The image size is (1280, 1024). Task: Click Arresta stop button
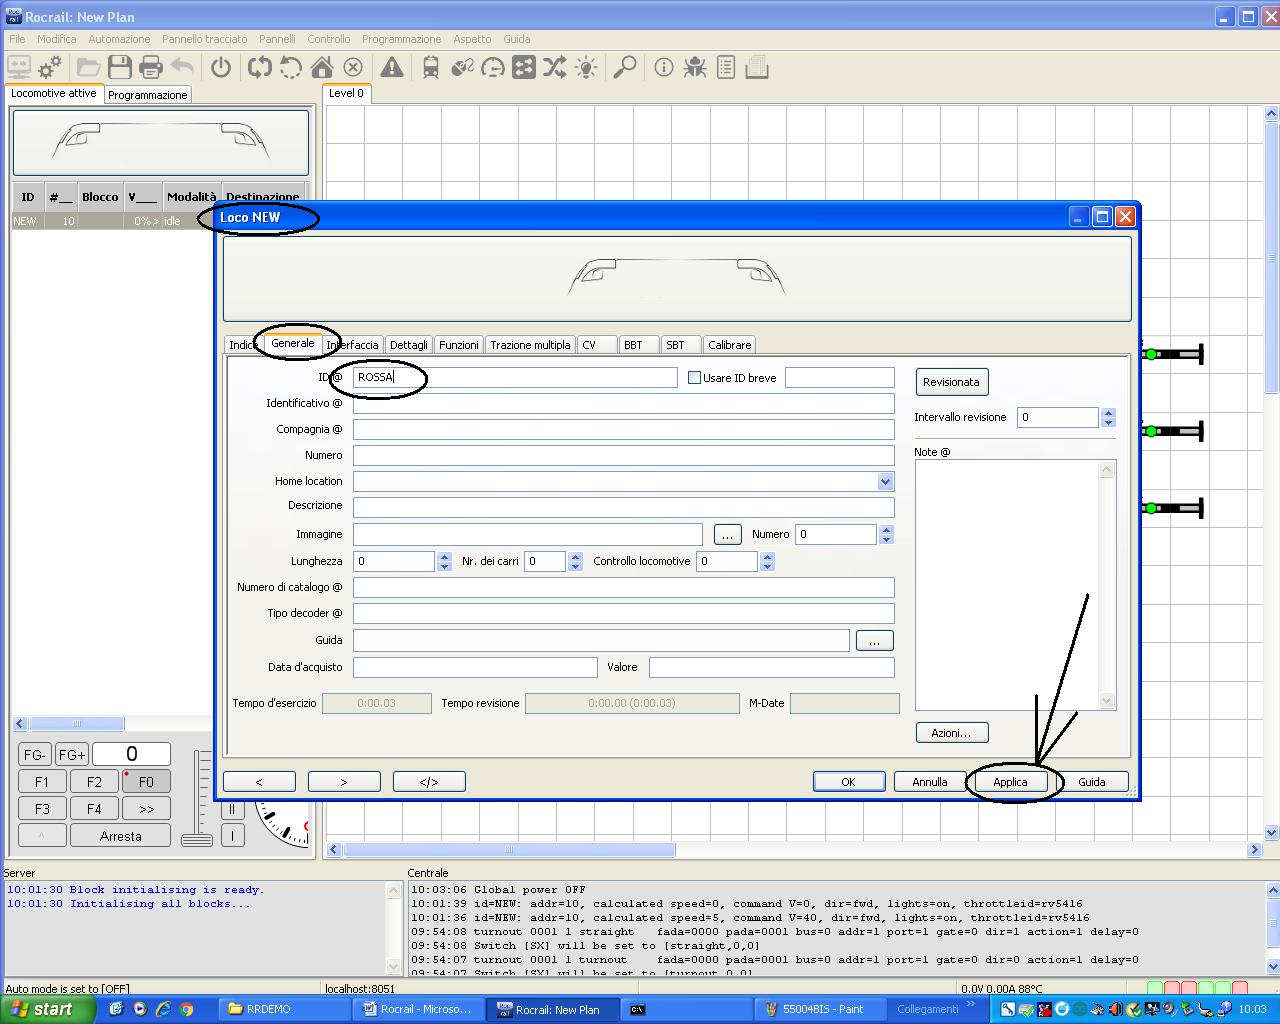pyautogui.click(x=120, y=836)
